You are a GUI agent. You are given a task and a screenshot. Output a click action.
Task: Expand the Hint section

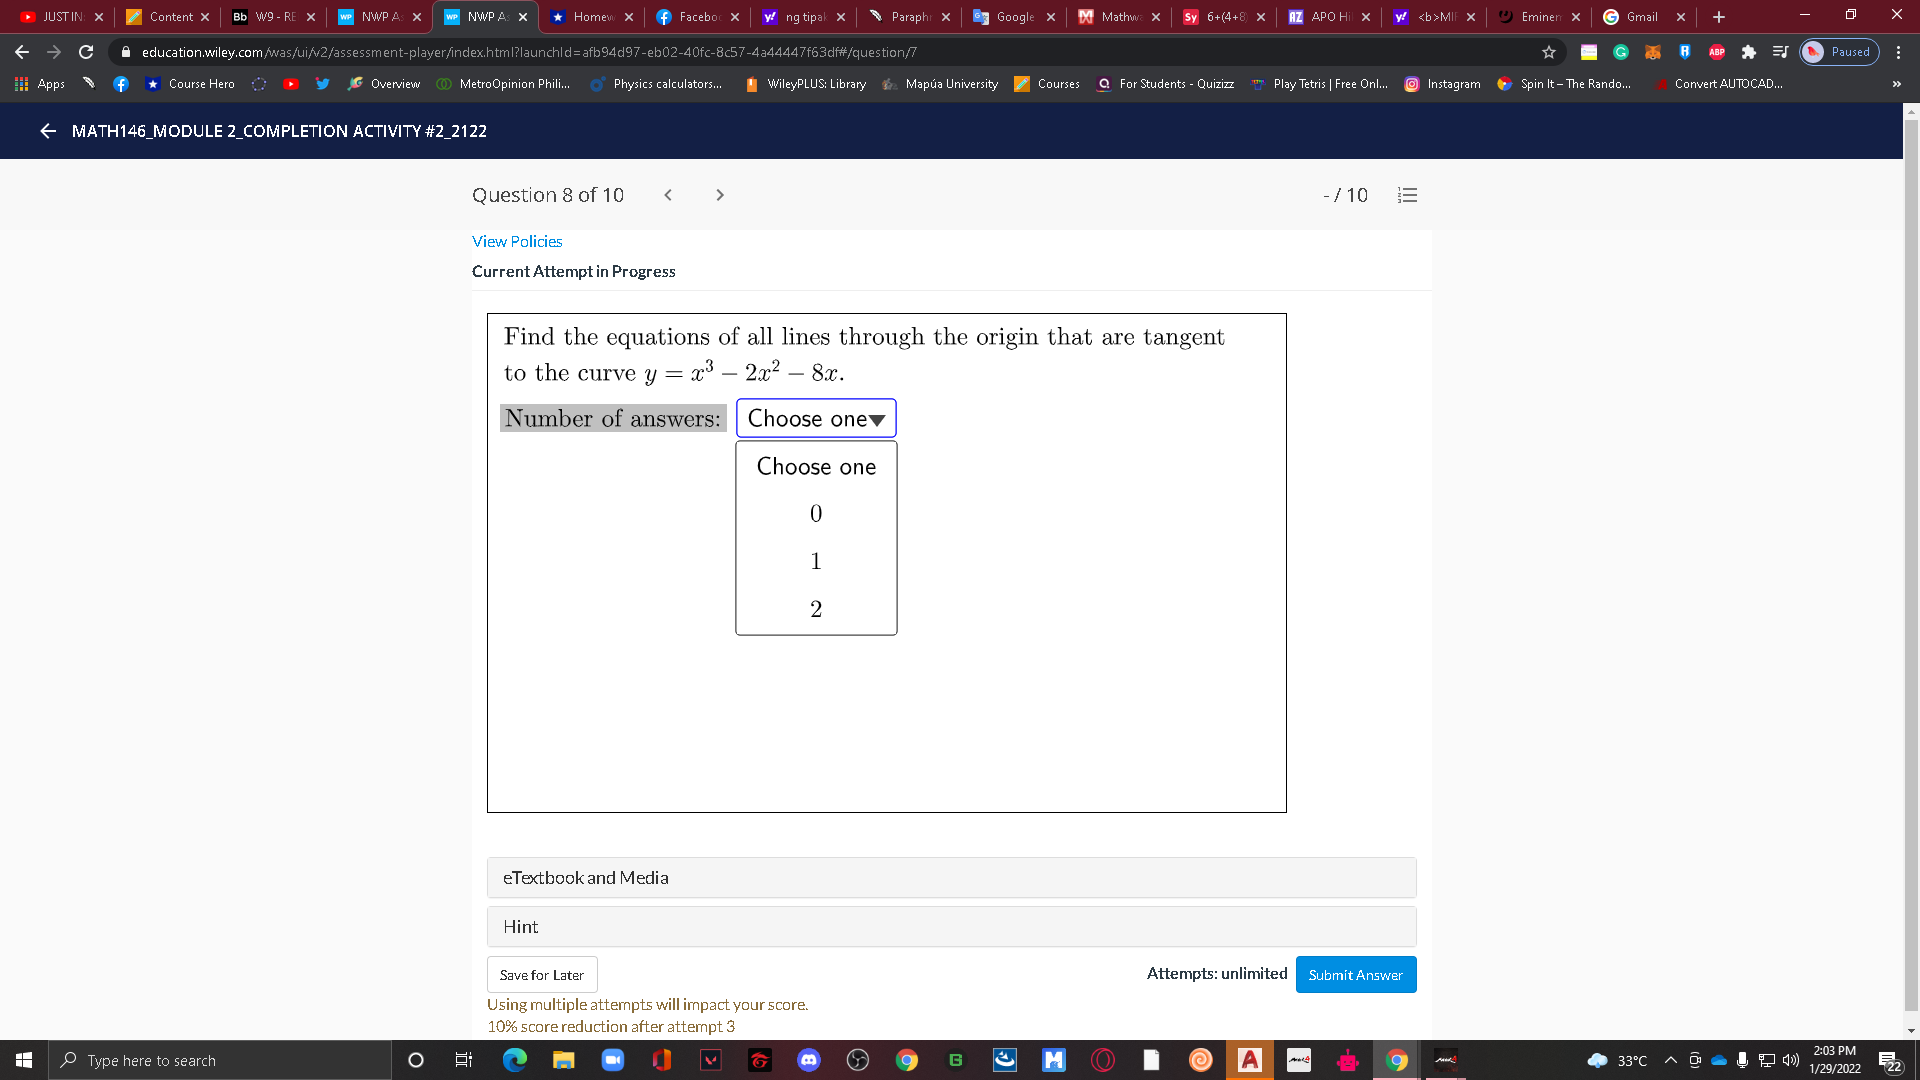pyautogui.click(x=520, y=927)
